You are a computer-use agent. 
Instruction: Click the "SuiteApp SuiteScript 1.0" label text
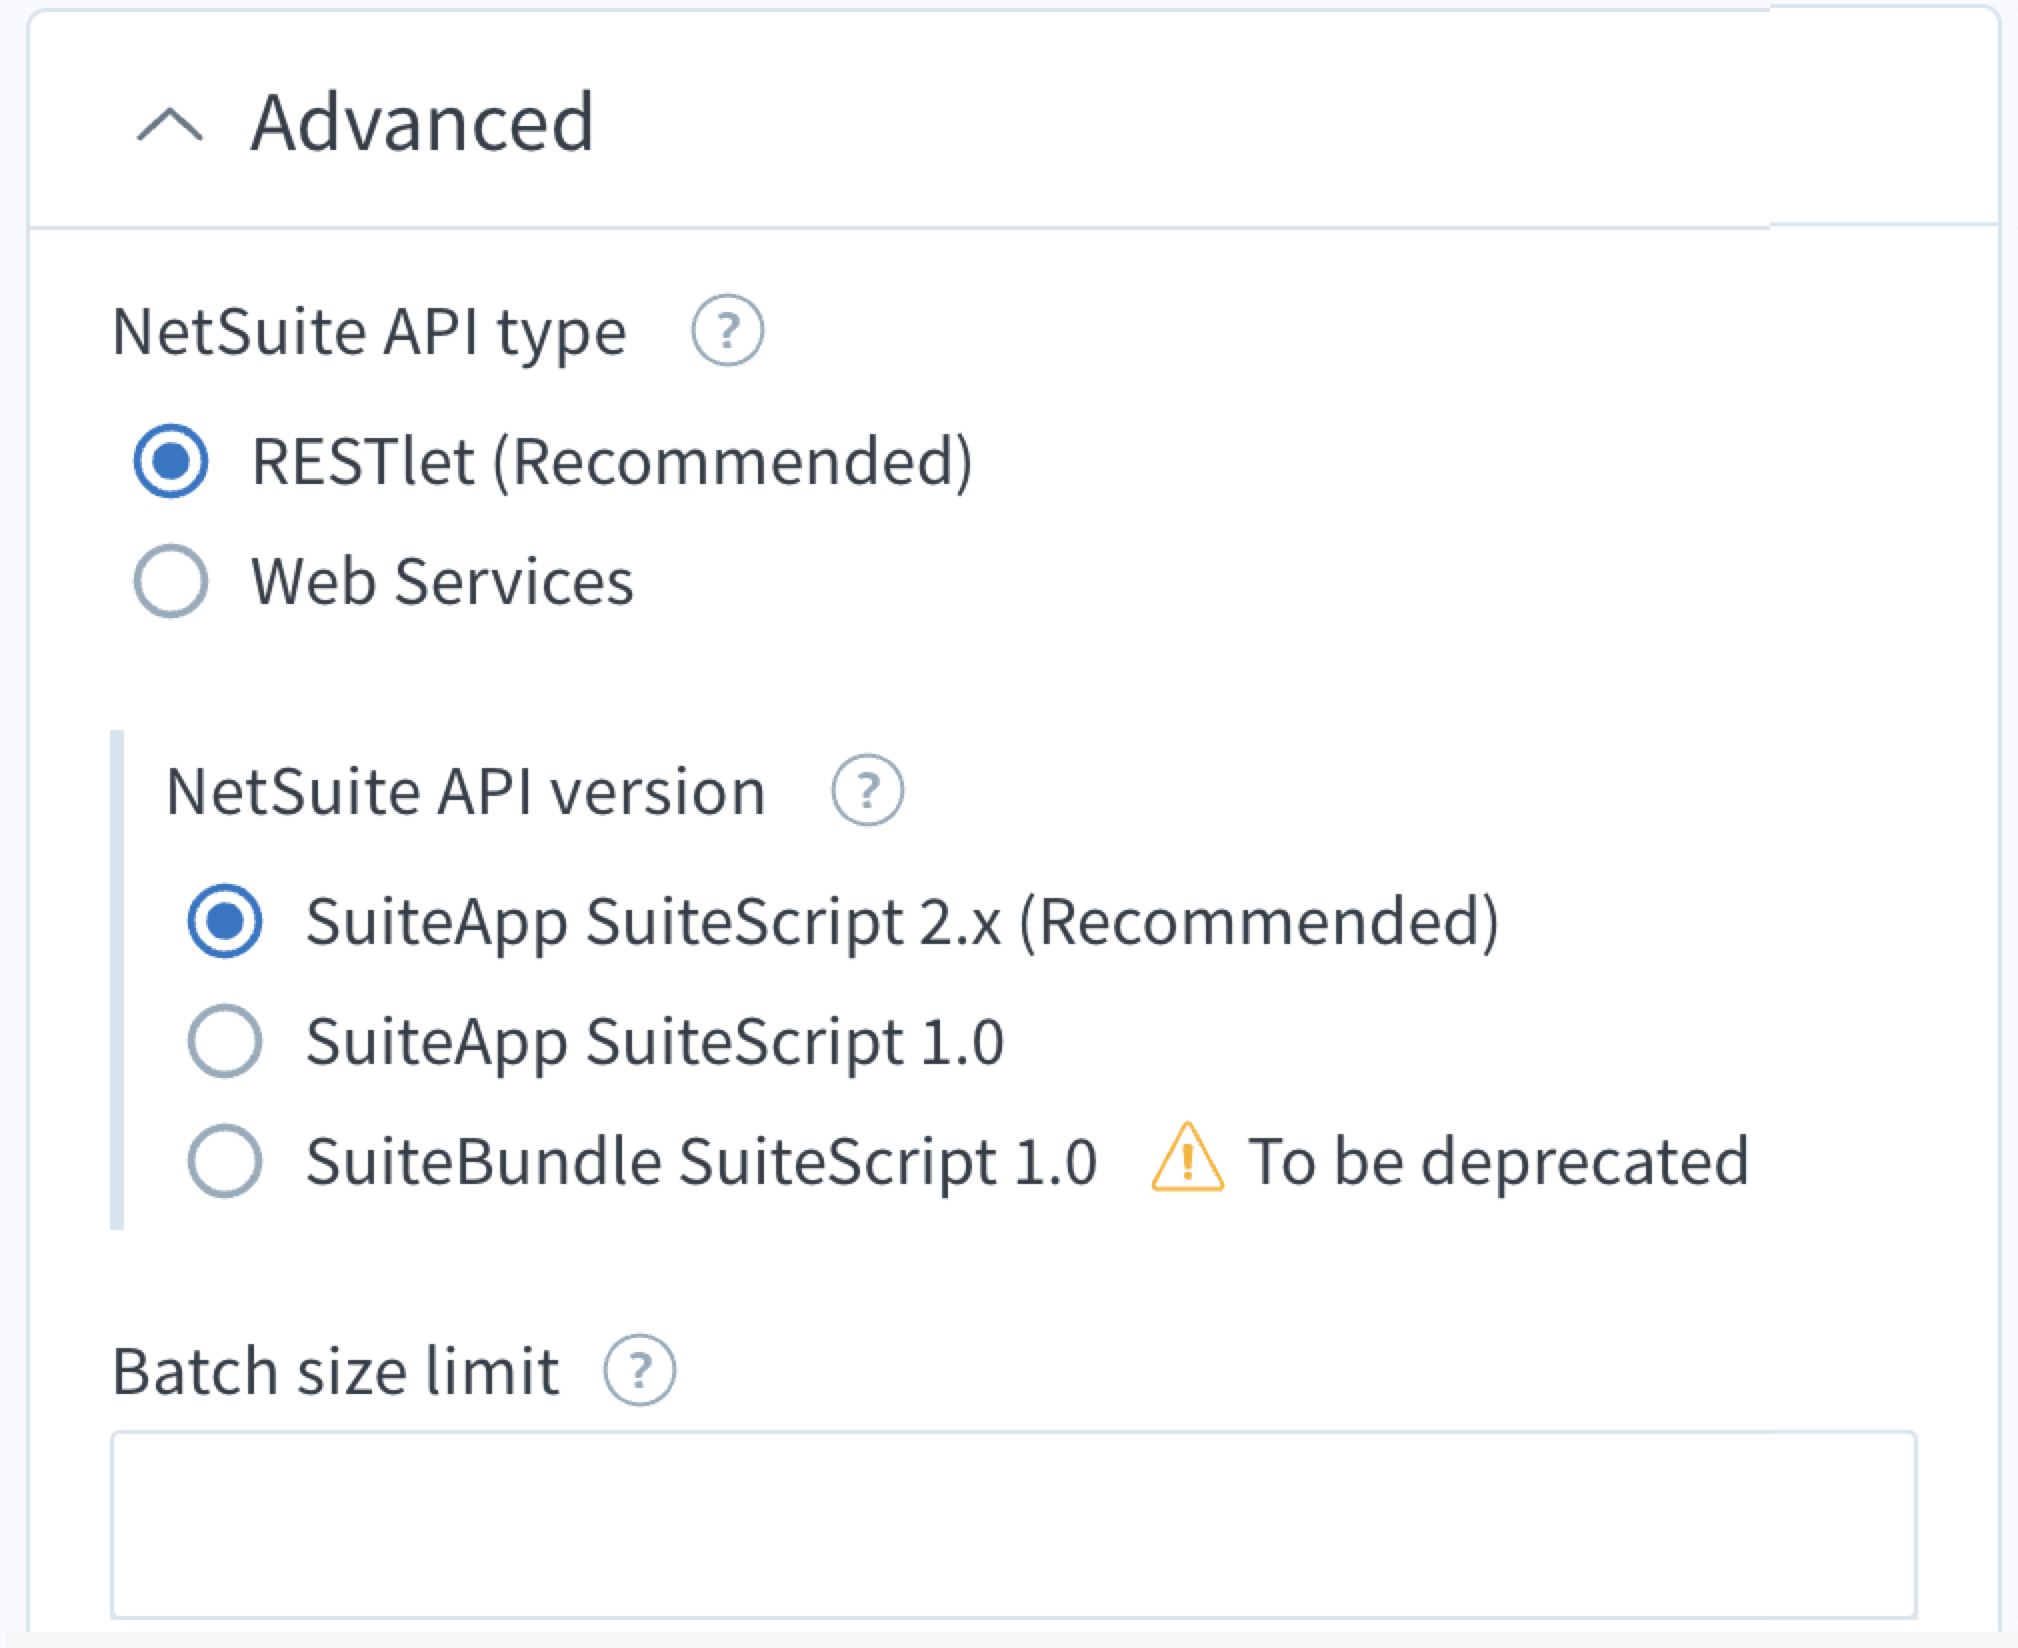[x=654, y=1041]
